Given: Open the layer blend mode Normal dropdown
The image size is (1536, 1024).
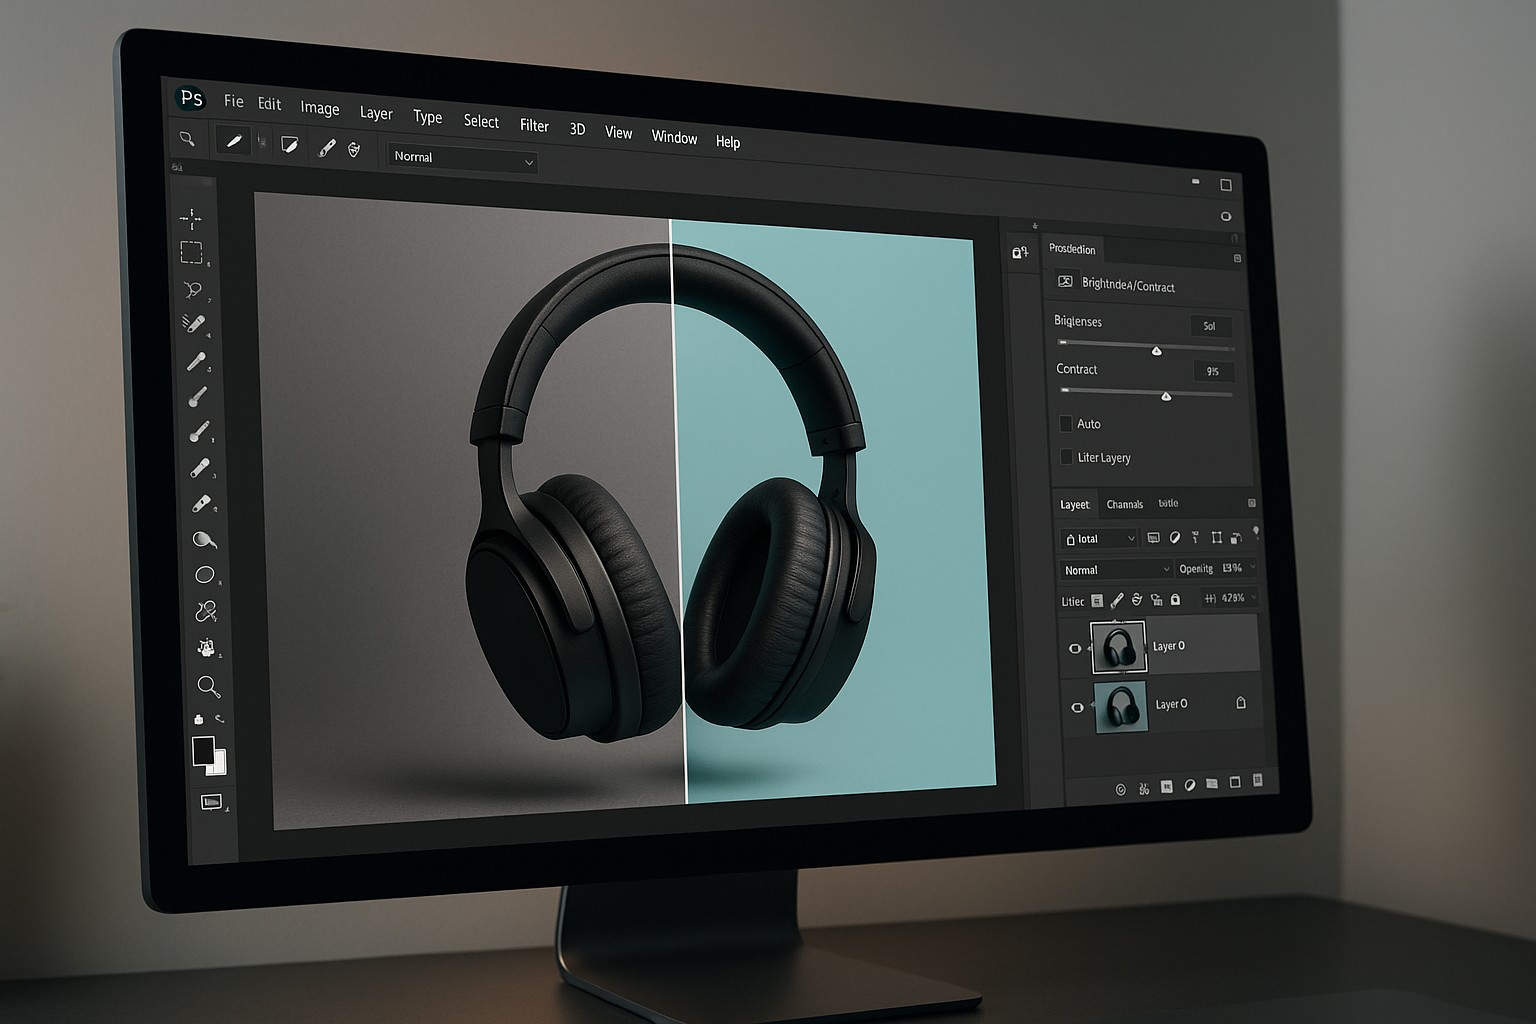Looking at the screenshot, I should (x=1116, y=569).
